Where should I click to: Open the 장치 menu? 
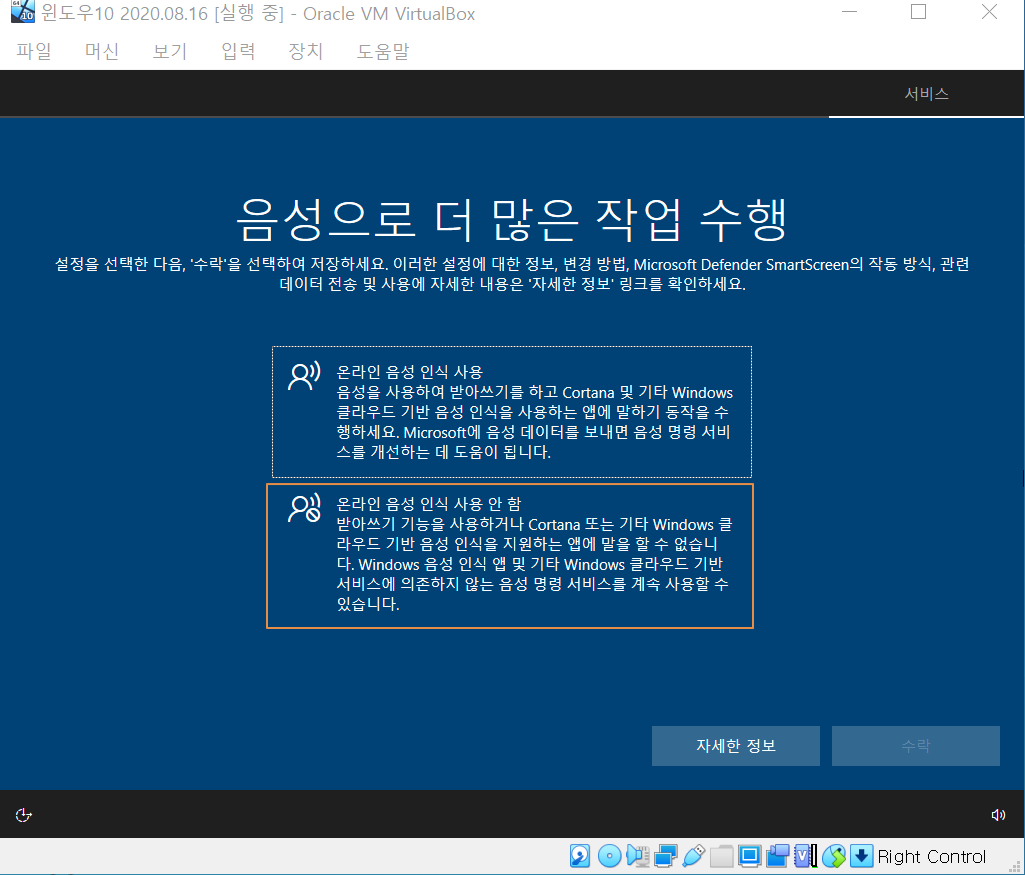click(306, 51)
